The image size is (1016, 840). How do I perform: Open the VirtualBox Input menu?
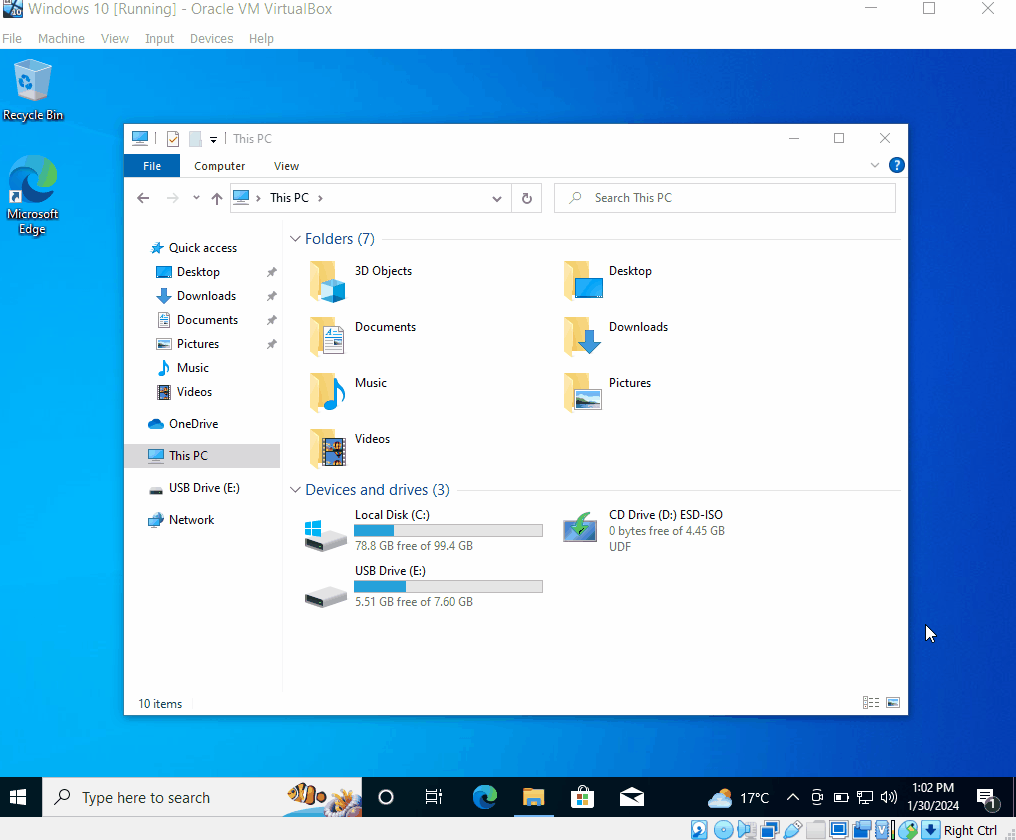pyautogui.click(x=159, y=38)
